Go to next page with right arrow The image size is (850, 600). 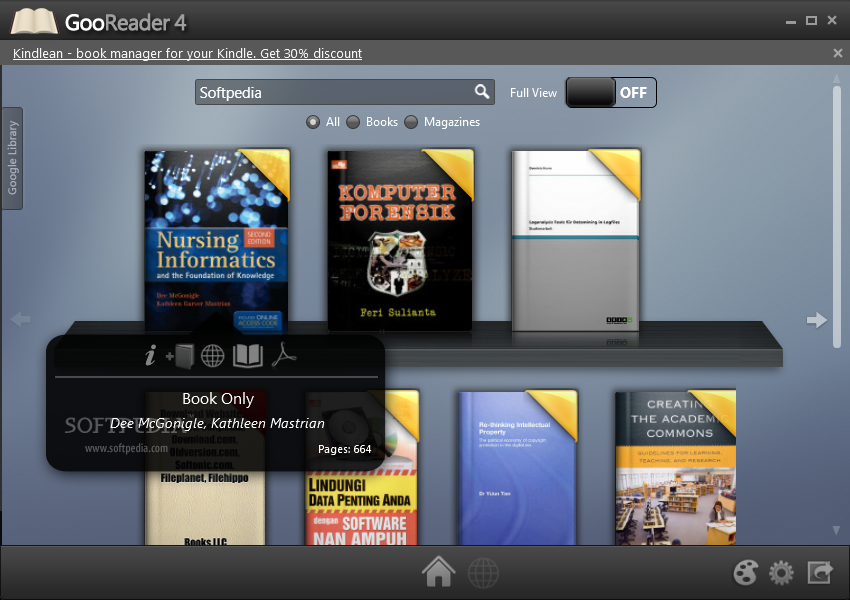click(816, 320)
